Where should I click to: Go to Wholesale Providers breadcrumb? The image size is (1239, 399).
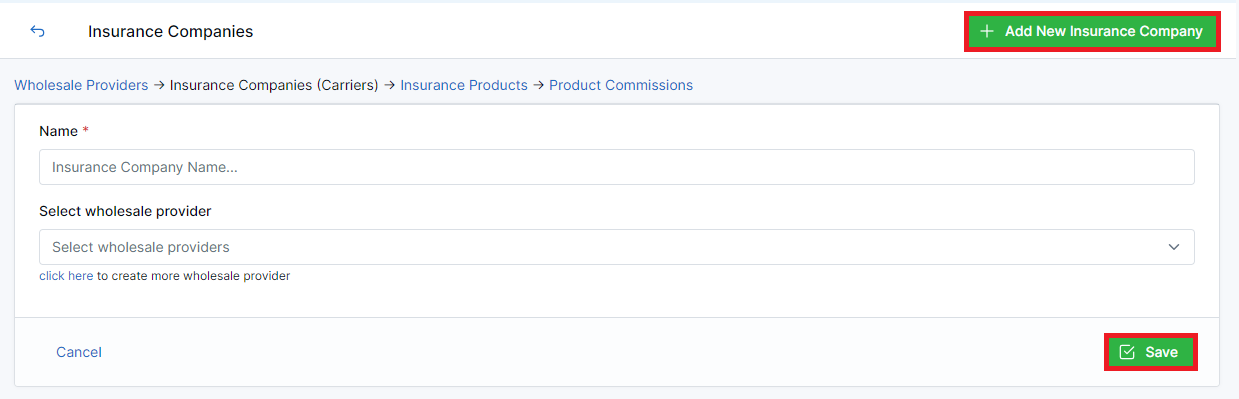81,85
